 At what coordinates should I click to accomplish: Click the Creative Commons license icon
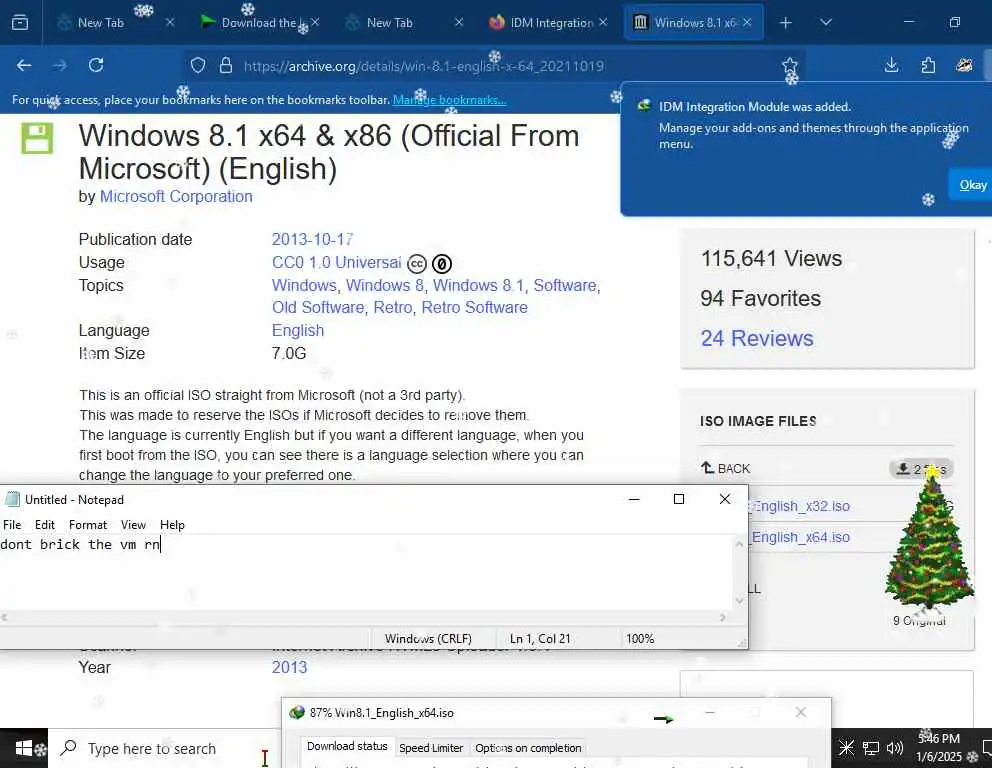[417, 263]
